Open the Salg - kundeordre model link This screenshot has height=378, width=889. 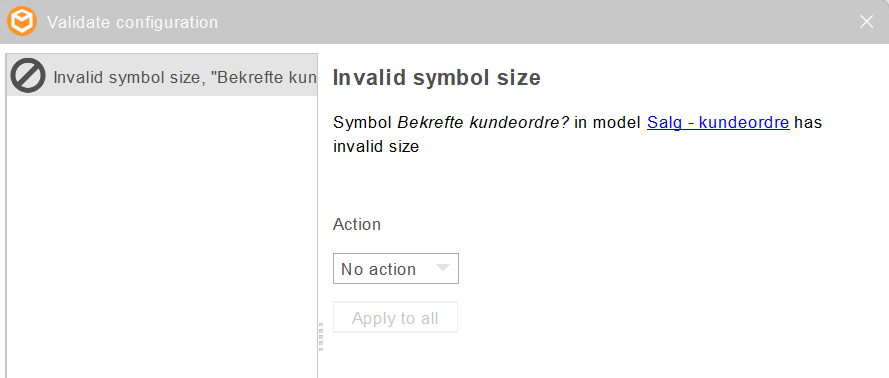718,122
